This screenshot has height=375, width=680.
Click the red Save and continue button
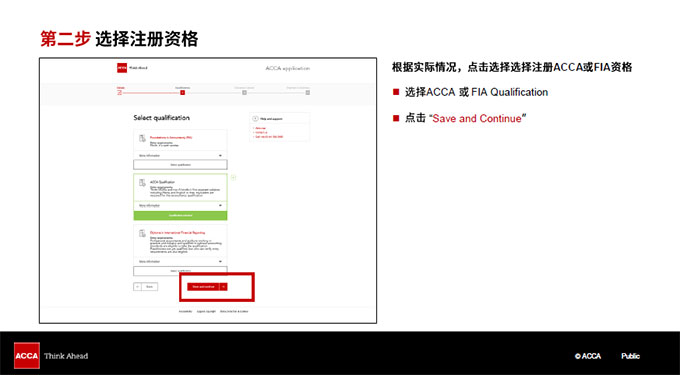point(203,287)
